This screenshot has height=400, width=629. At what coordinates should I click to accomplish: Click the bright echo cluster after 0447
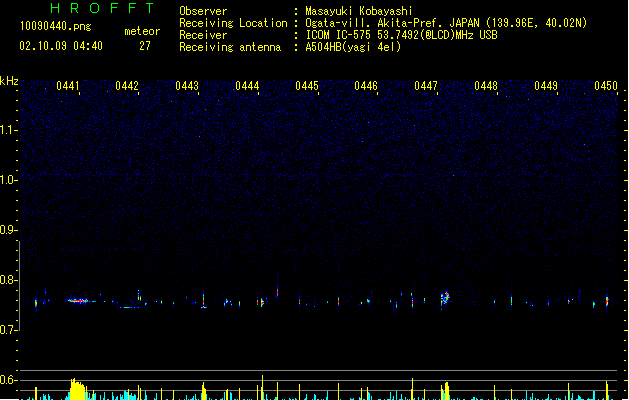tap(445, 298)
